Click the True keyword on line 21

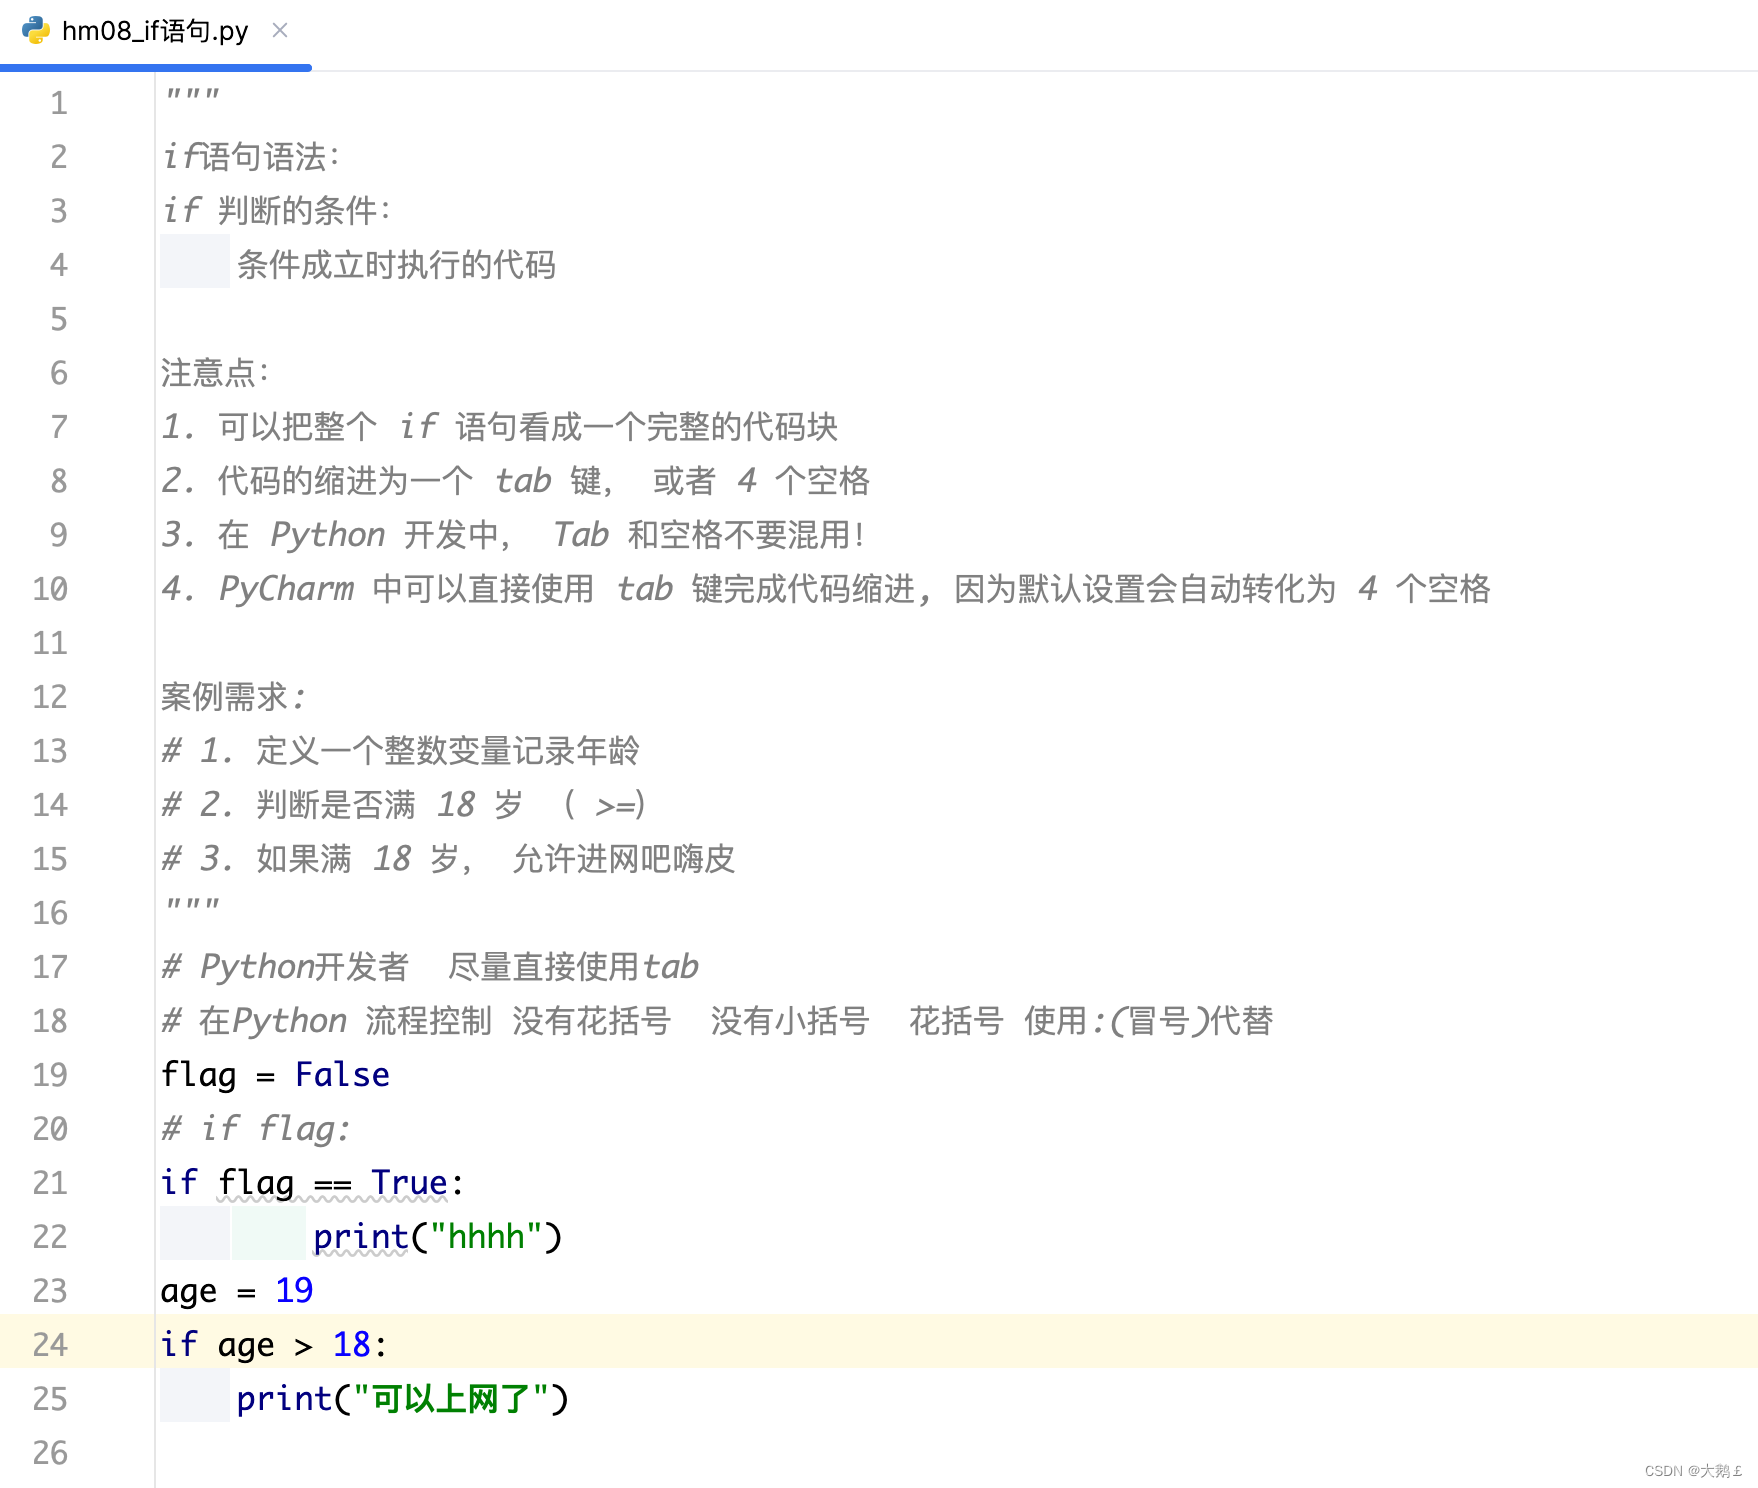412,1182
